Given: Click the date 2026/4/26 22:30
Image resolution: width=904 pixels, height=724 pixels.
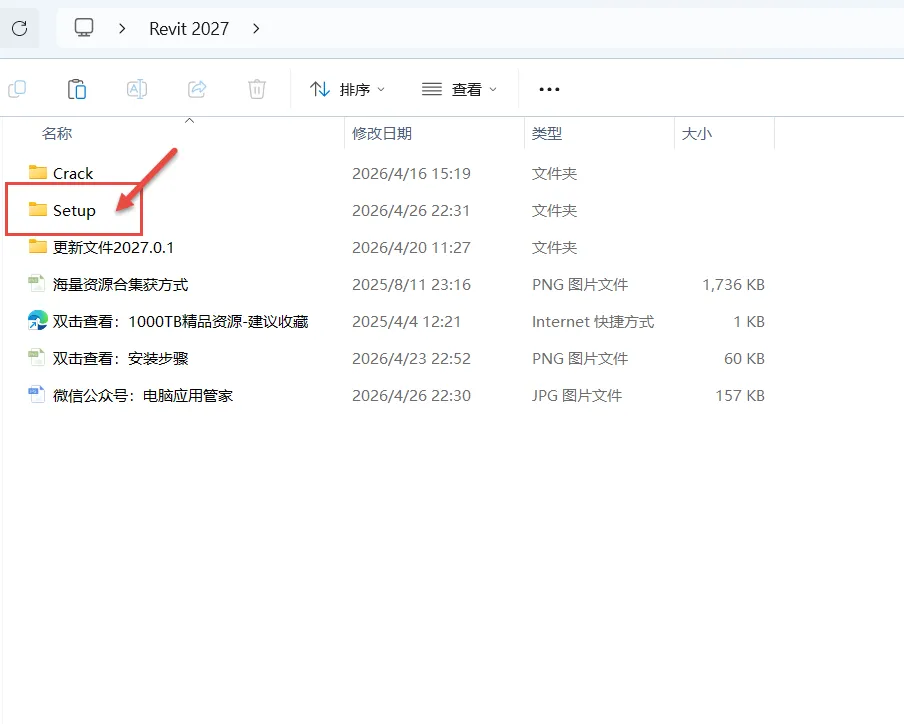Looking at the screenshot, I should (411, 395).
